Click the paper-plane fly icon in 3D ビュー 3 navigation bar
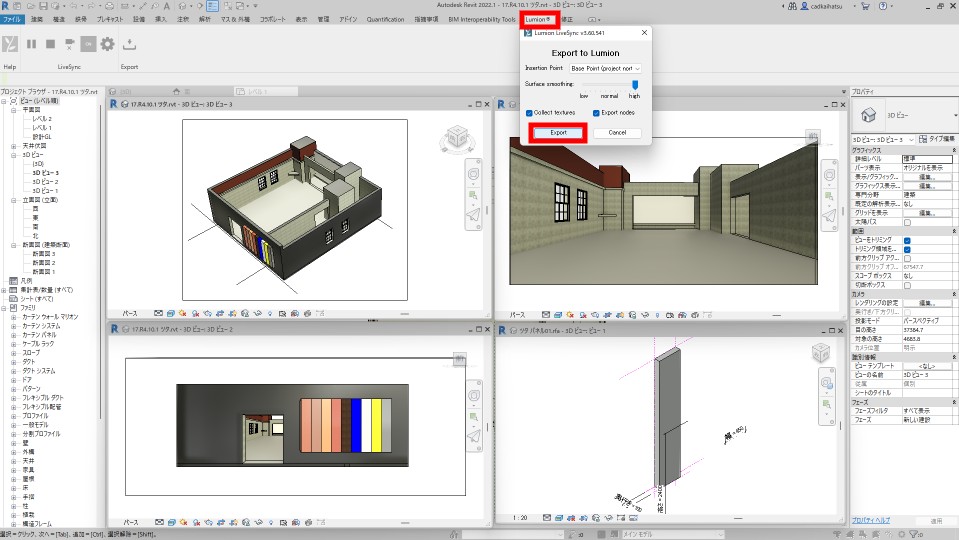Screen dimensions: 959x540 (473, 215)
